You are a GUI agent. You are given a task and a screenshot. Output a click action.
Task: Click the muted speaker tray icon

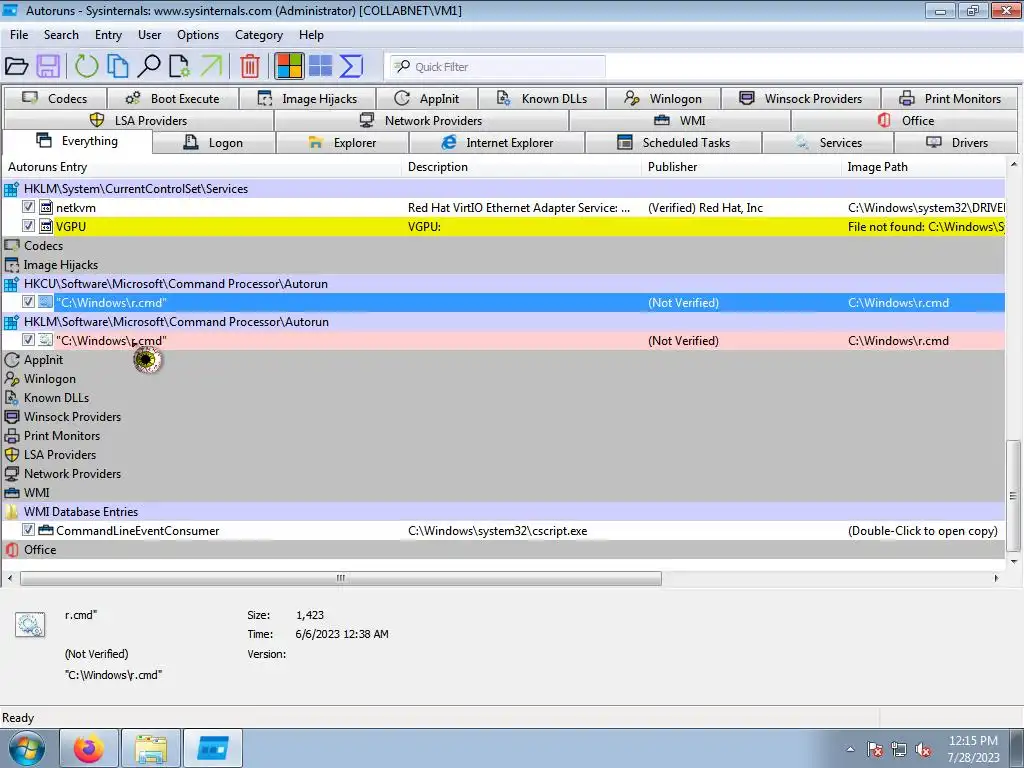coord(923,750)
